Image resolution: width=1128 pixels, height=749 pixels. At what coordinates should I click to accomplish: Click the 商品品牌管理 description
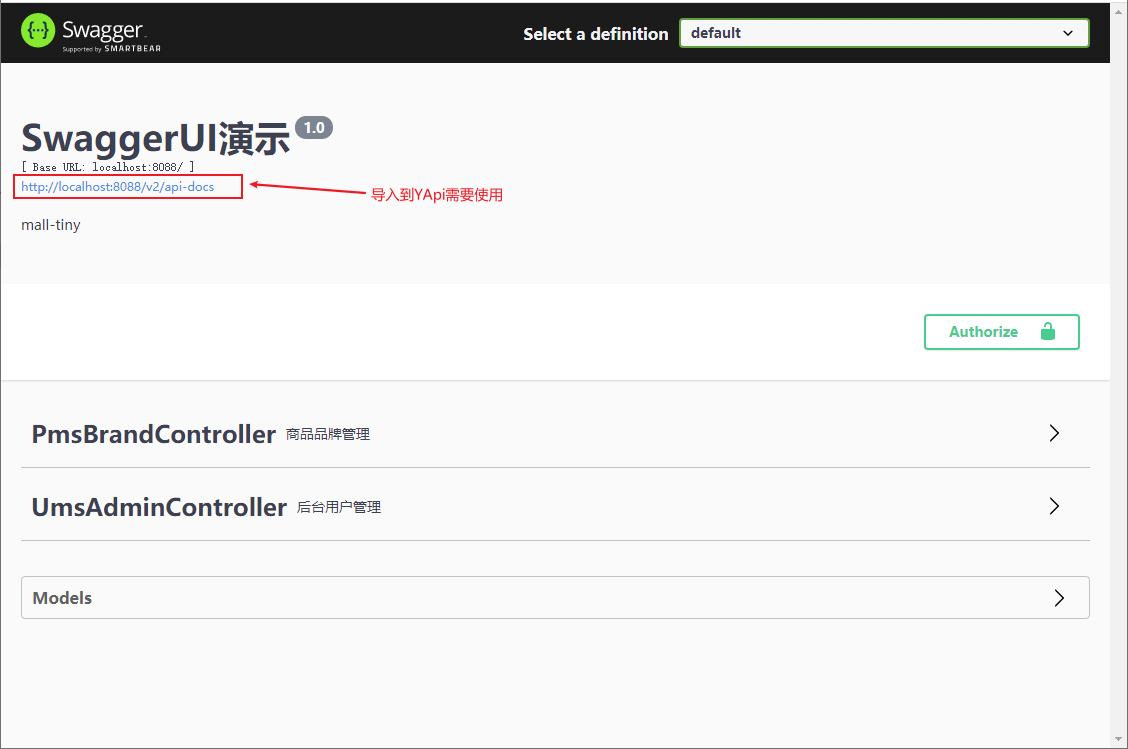328,435
